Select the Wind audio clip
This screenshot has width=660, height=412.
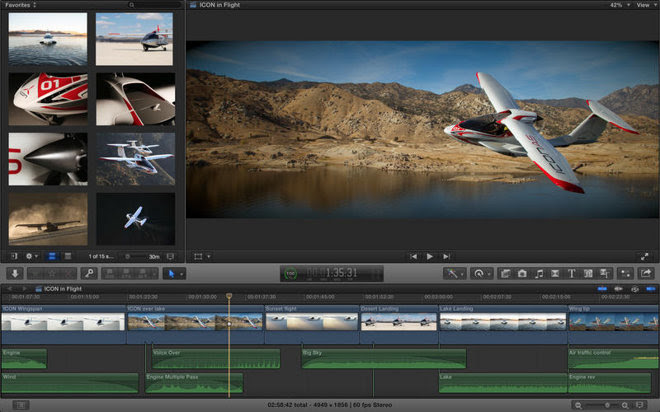coord(70,383)
